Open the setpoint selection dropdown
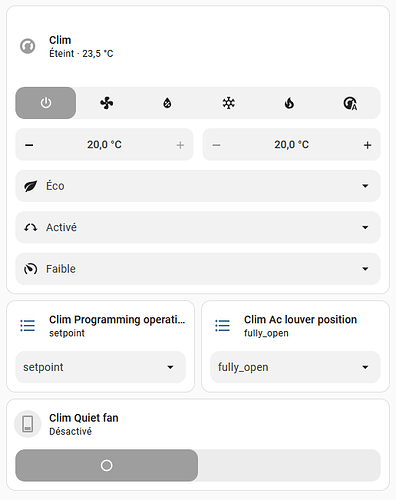The image size is (396, 500). tap(101, 367)
